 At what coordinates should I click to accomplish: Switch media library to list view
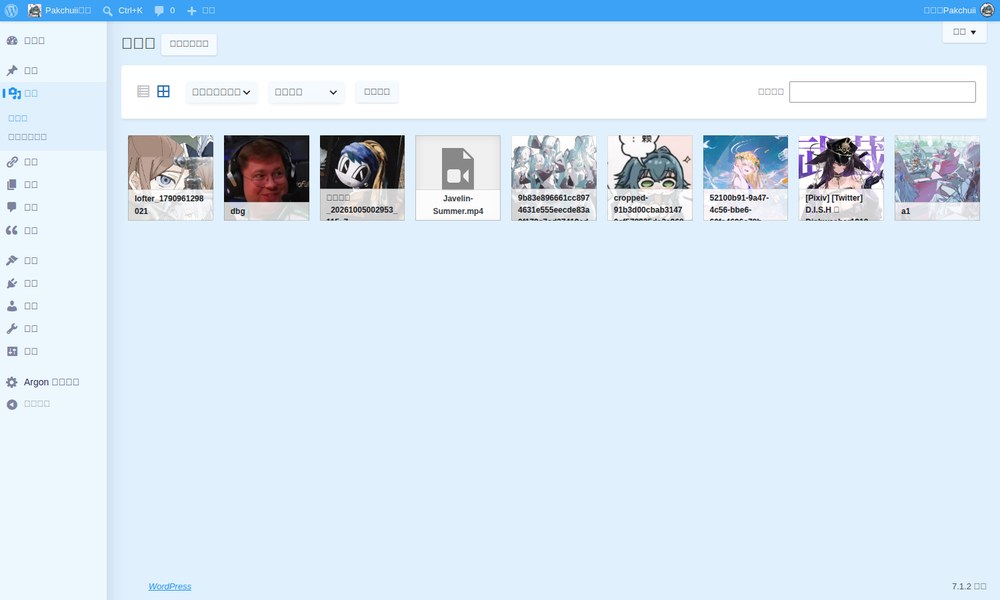(143, 92)
